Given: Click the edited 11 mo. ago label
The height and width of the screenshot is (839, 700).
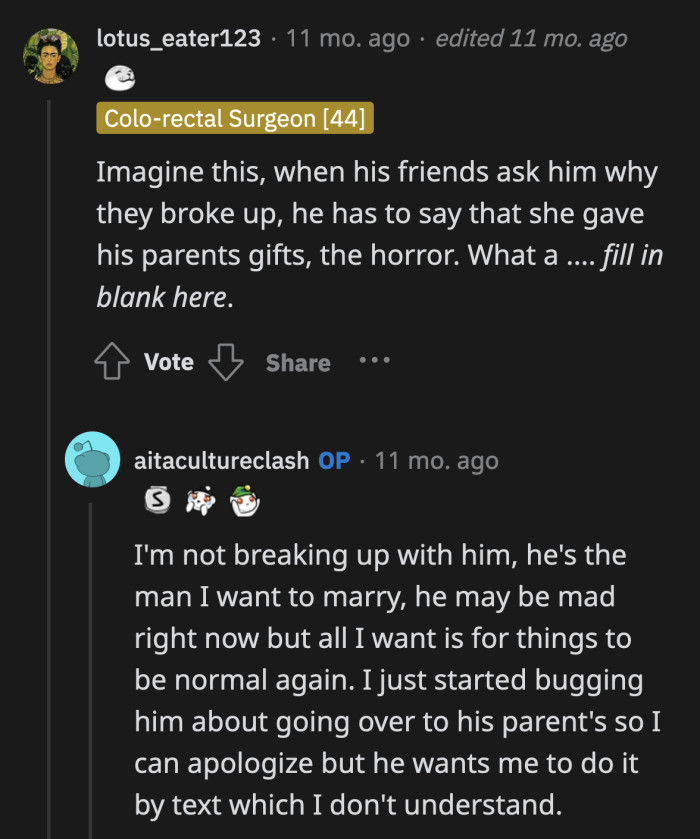Looking at the screenshot, I should tap(532, 39).
